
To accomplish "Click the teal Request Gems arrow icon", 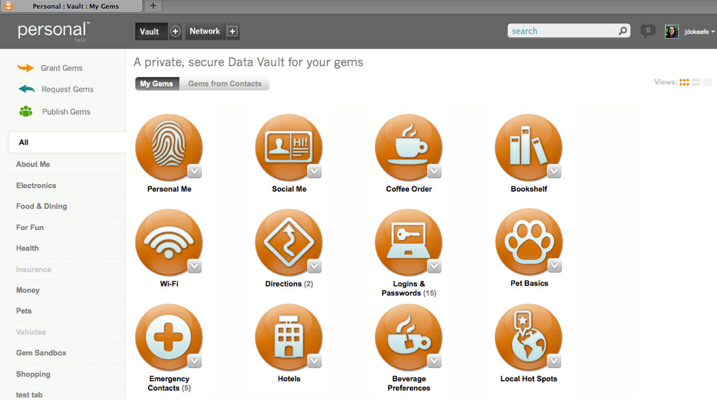I will [x=27, y=89].
